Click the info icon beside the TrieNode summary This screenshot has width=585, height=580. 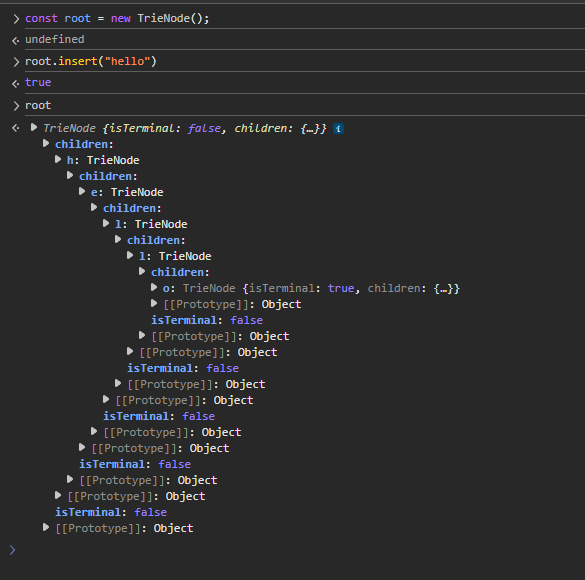pyautogui.click(x=338, y=129)
